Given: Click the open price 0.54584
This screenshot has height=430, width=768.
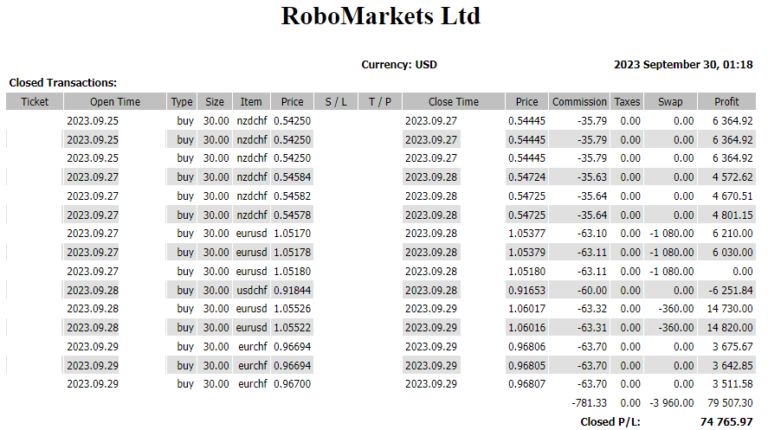Looking at the screenshot, I should pos(292,177).
